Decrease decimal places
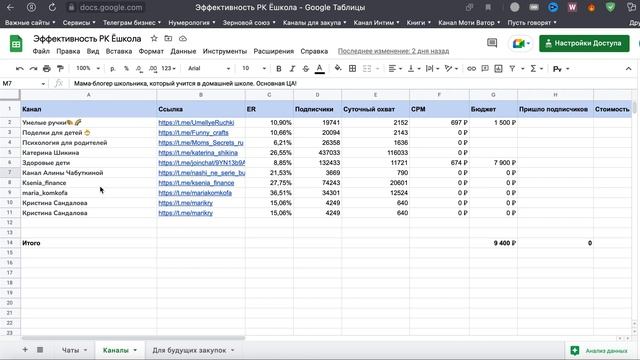 139,69
